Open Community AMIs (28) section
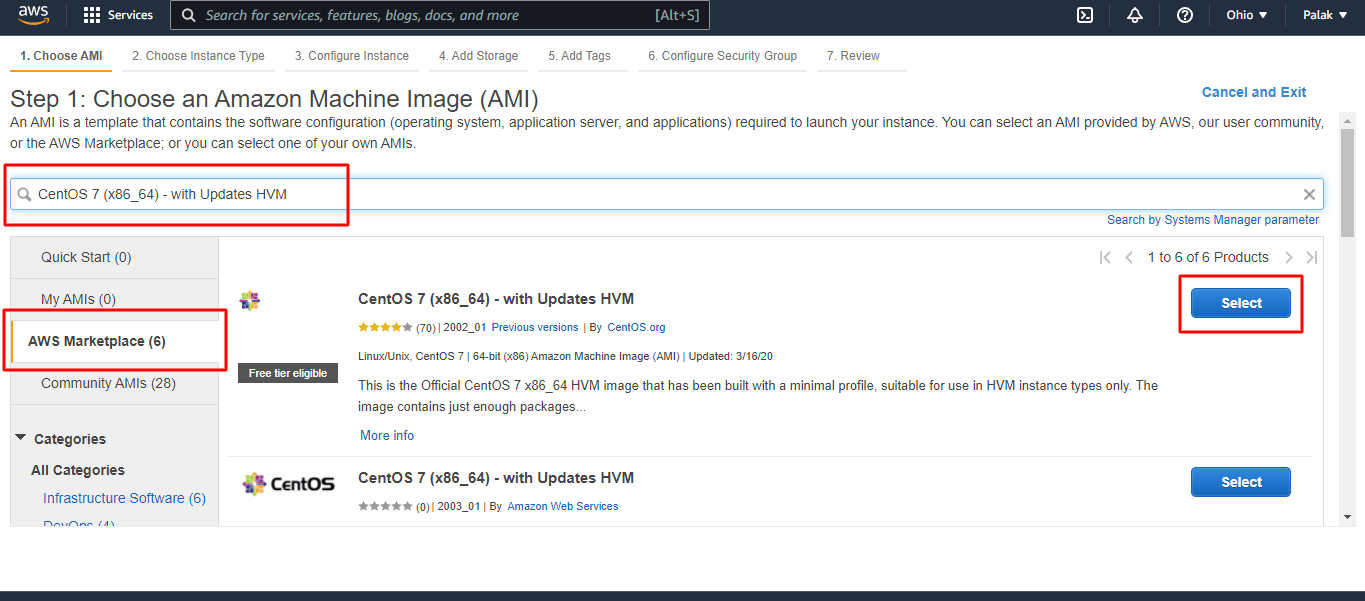 tap(108, 383)
